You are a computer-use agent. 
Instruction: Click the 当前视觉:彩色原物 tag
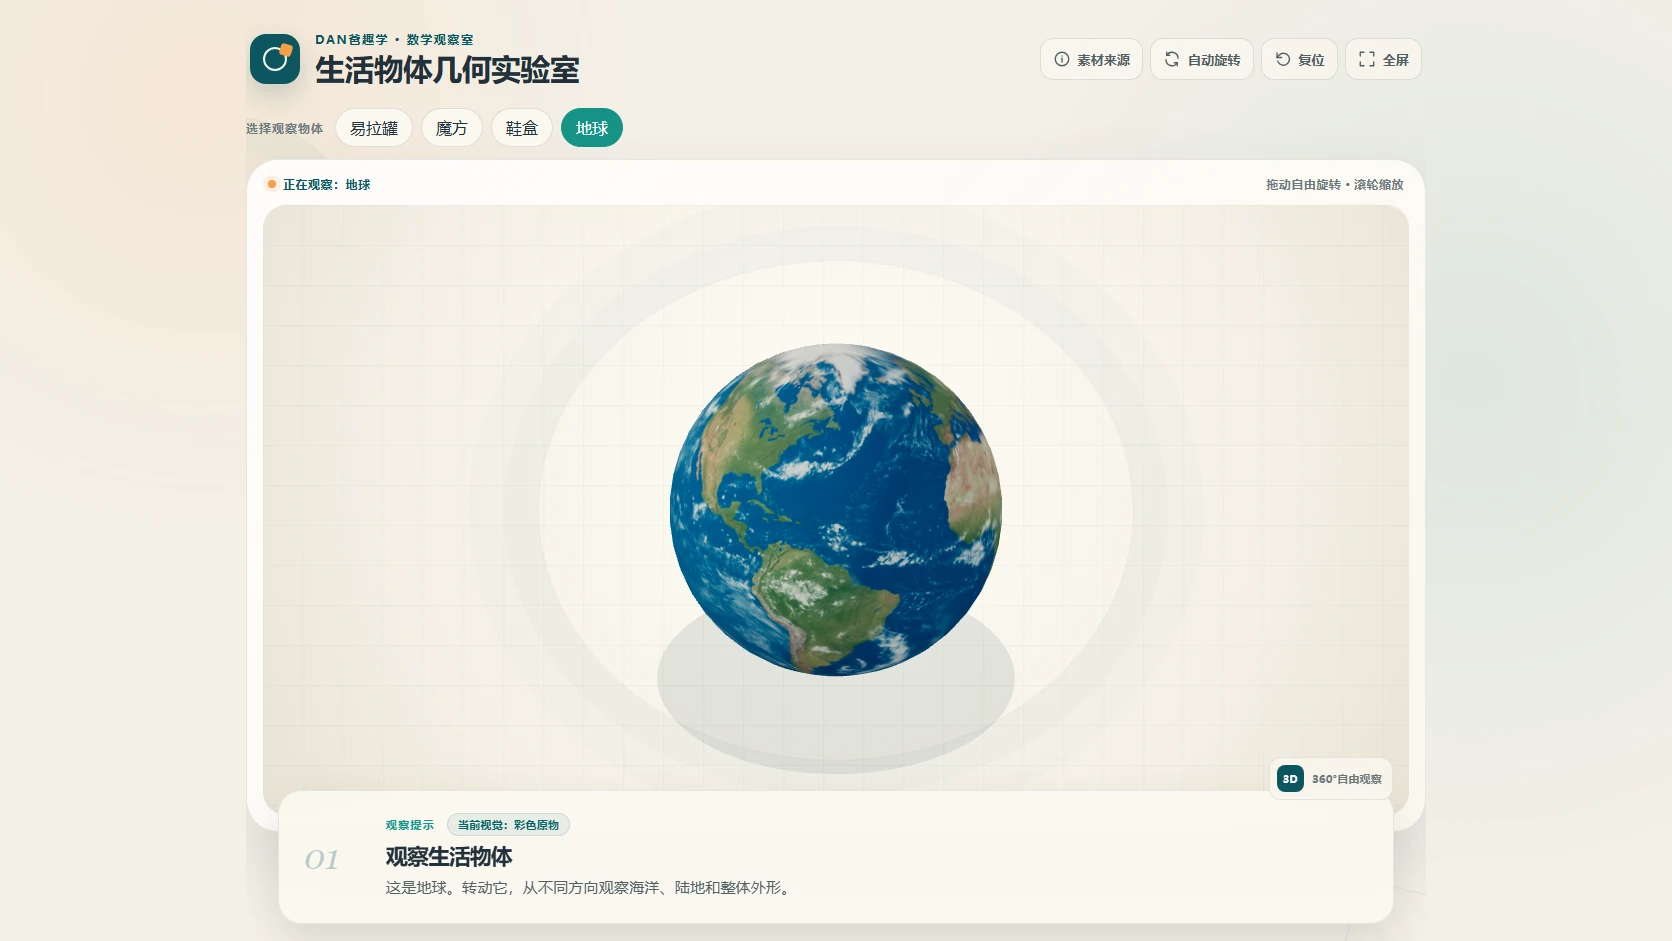click(508, 825)
